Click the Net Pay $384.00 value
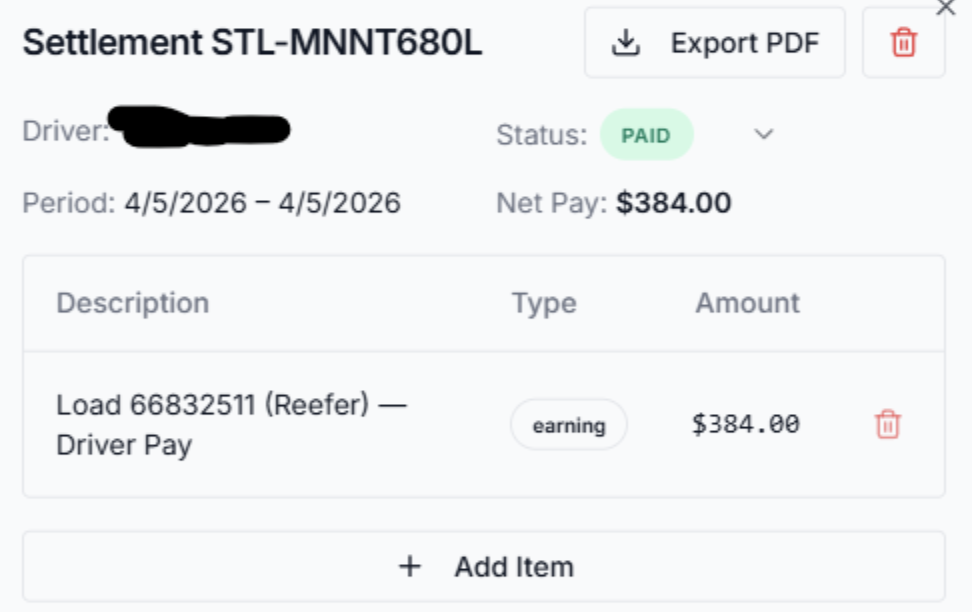The image size is (972, 612). click(673, 204)
